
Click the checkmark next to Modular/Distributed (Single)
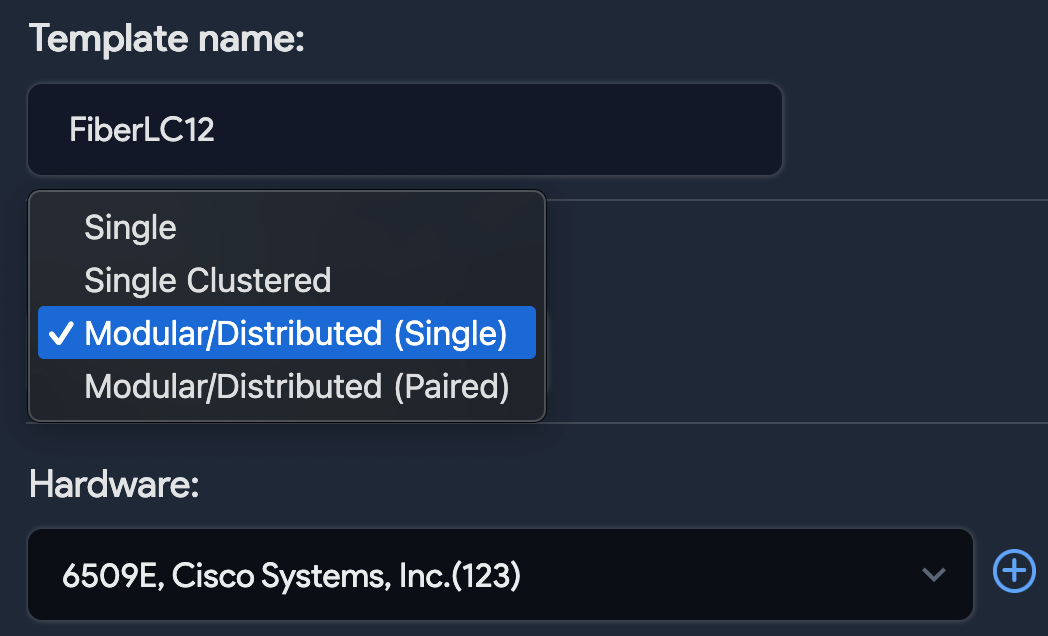pyautogui.click(x=63, y=333)
